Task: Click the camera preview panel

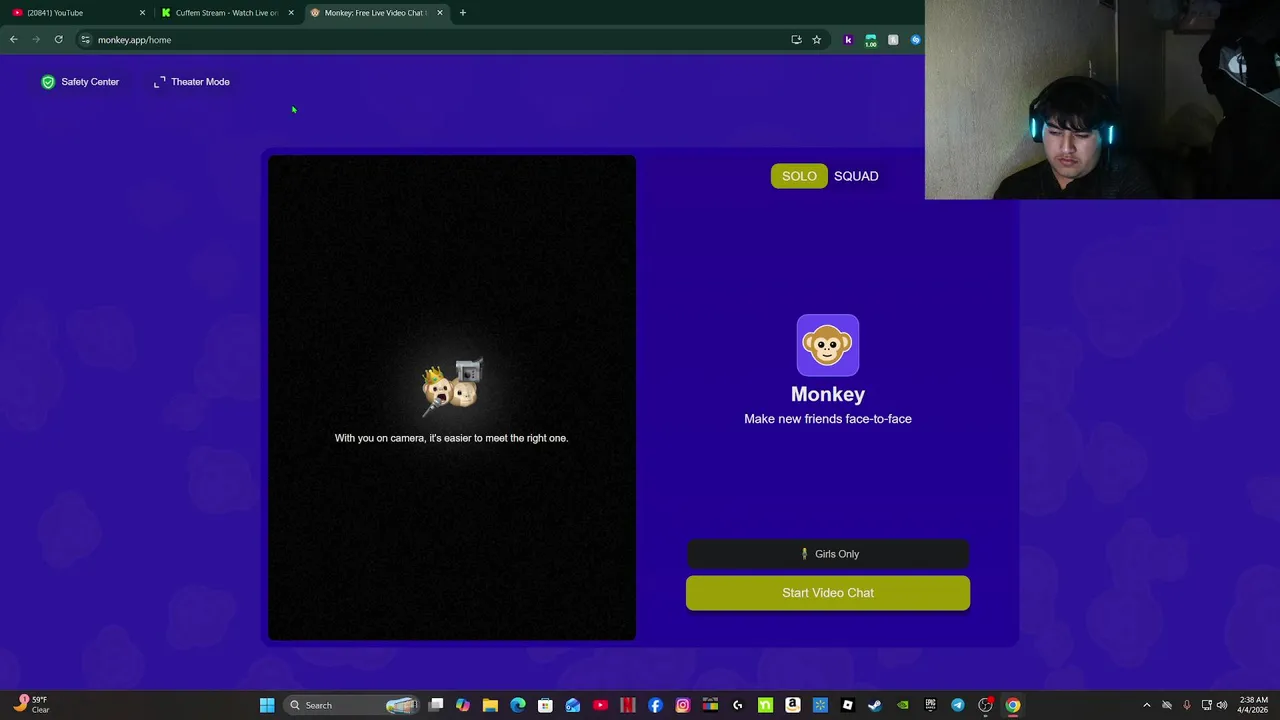Action: pos(451,397)
